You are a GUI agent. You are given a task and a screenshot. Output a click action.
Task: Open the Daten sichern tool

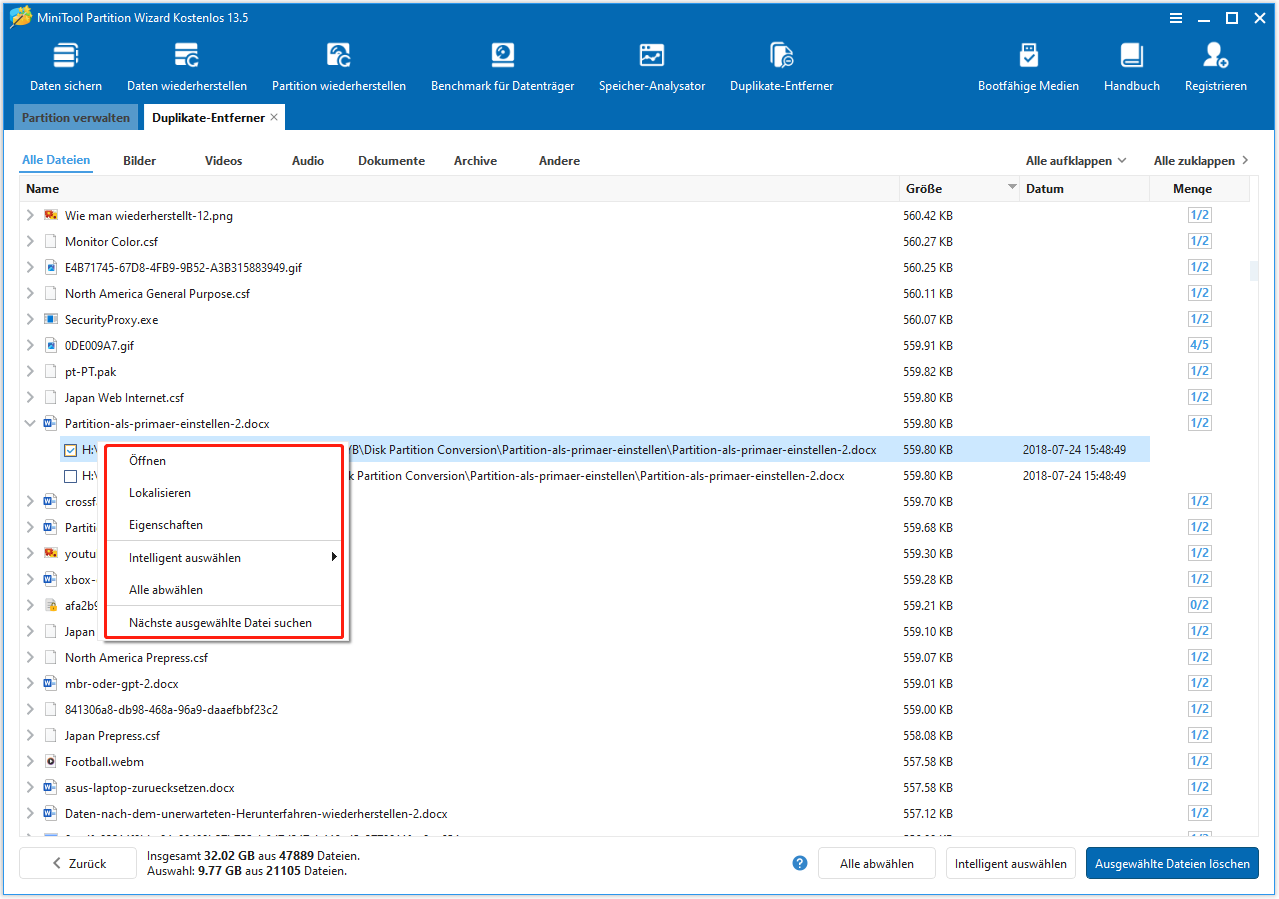tap(66, 67)
